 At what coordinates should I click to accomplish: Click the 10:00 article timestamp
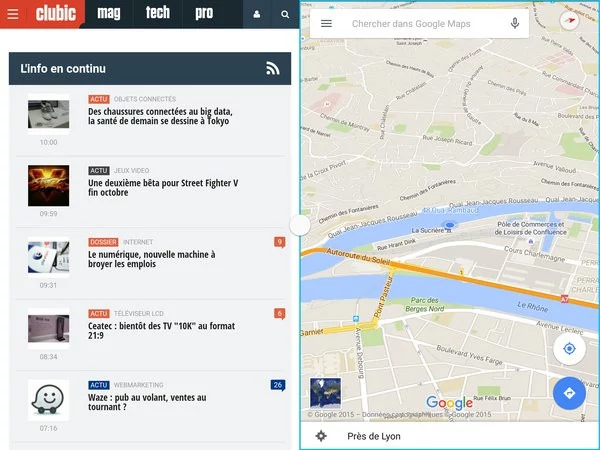pyautogui.click(x=49, y=142)
